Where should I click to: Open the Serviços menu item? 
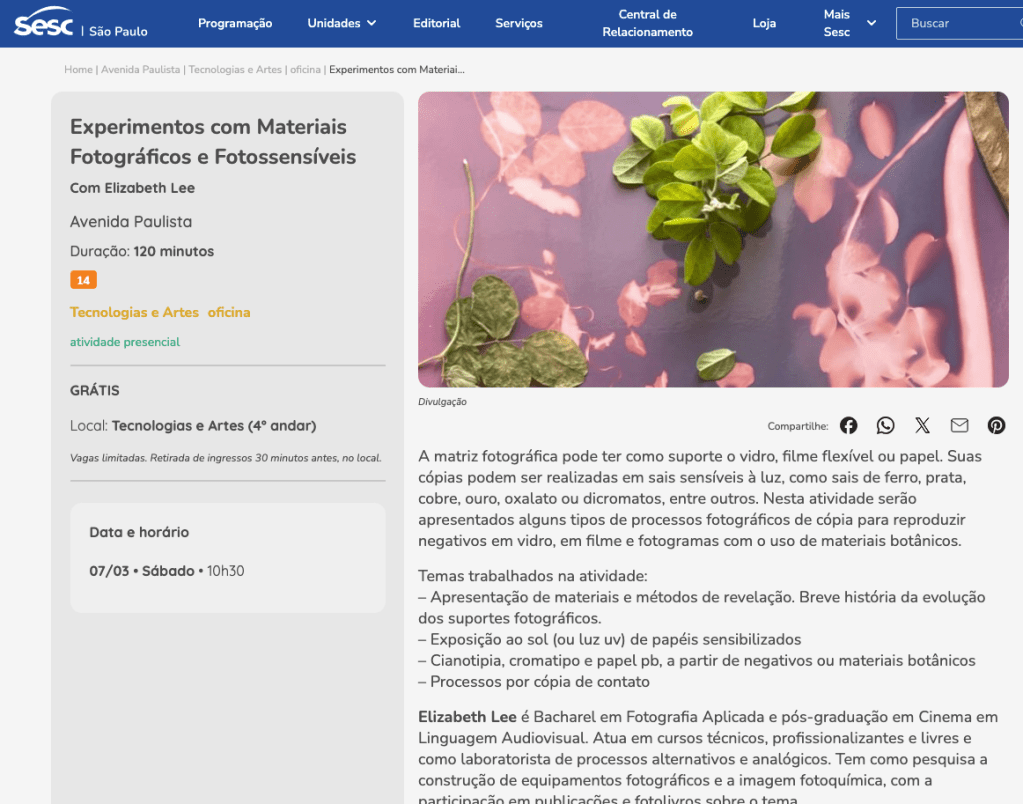click(x=519, y=23)
